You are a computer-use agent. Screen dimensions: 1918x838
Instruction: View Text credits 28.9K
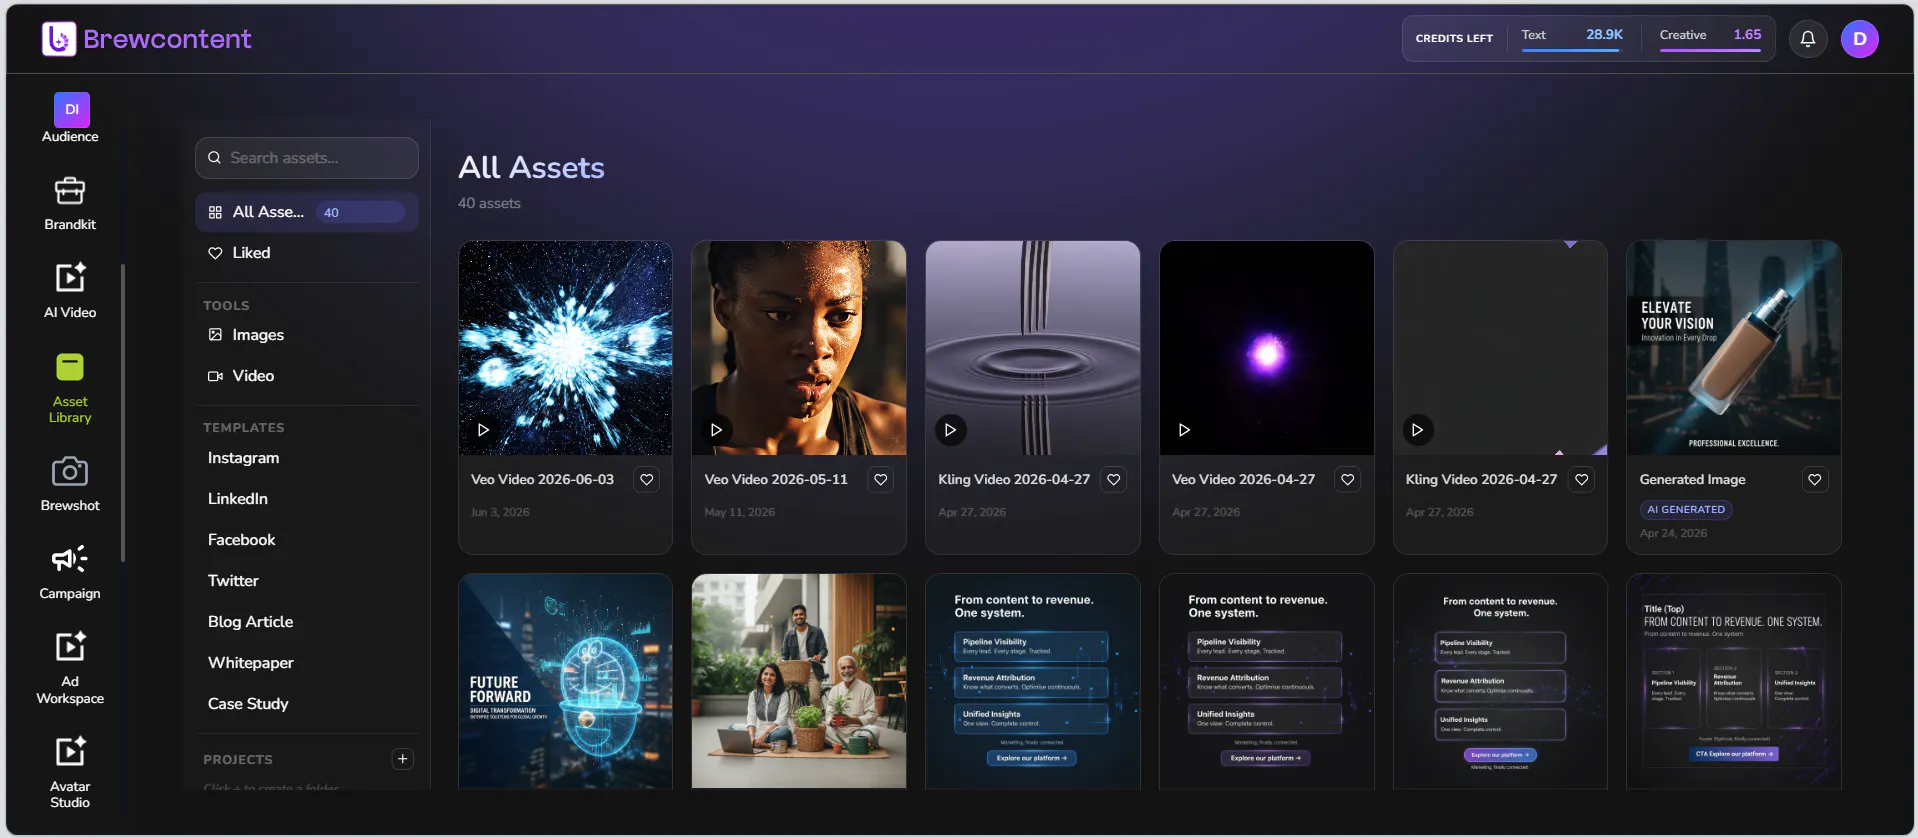point(1572,39)
